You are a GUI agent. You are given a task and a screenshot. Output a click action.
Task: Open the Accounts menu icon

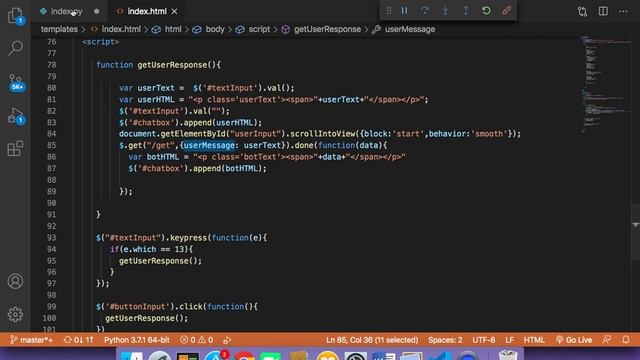(15, 281)
